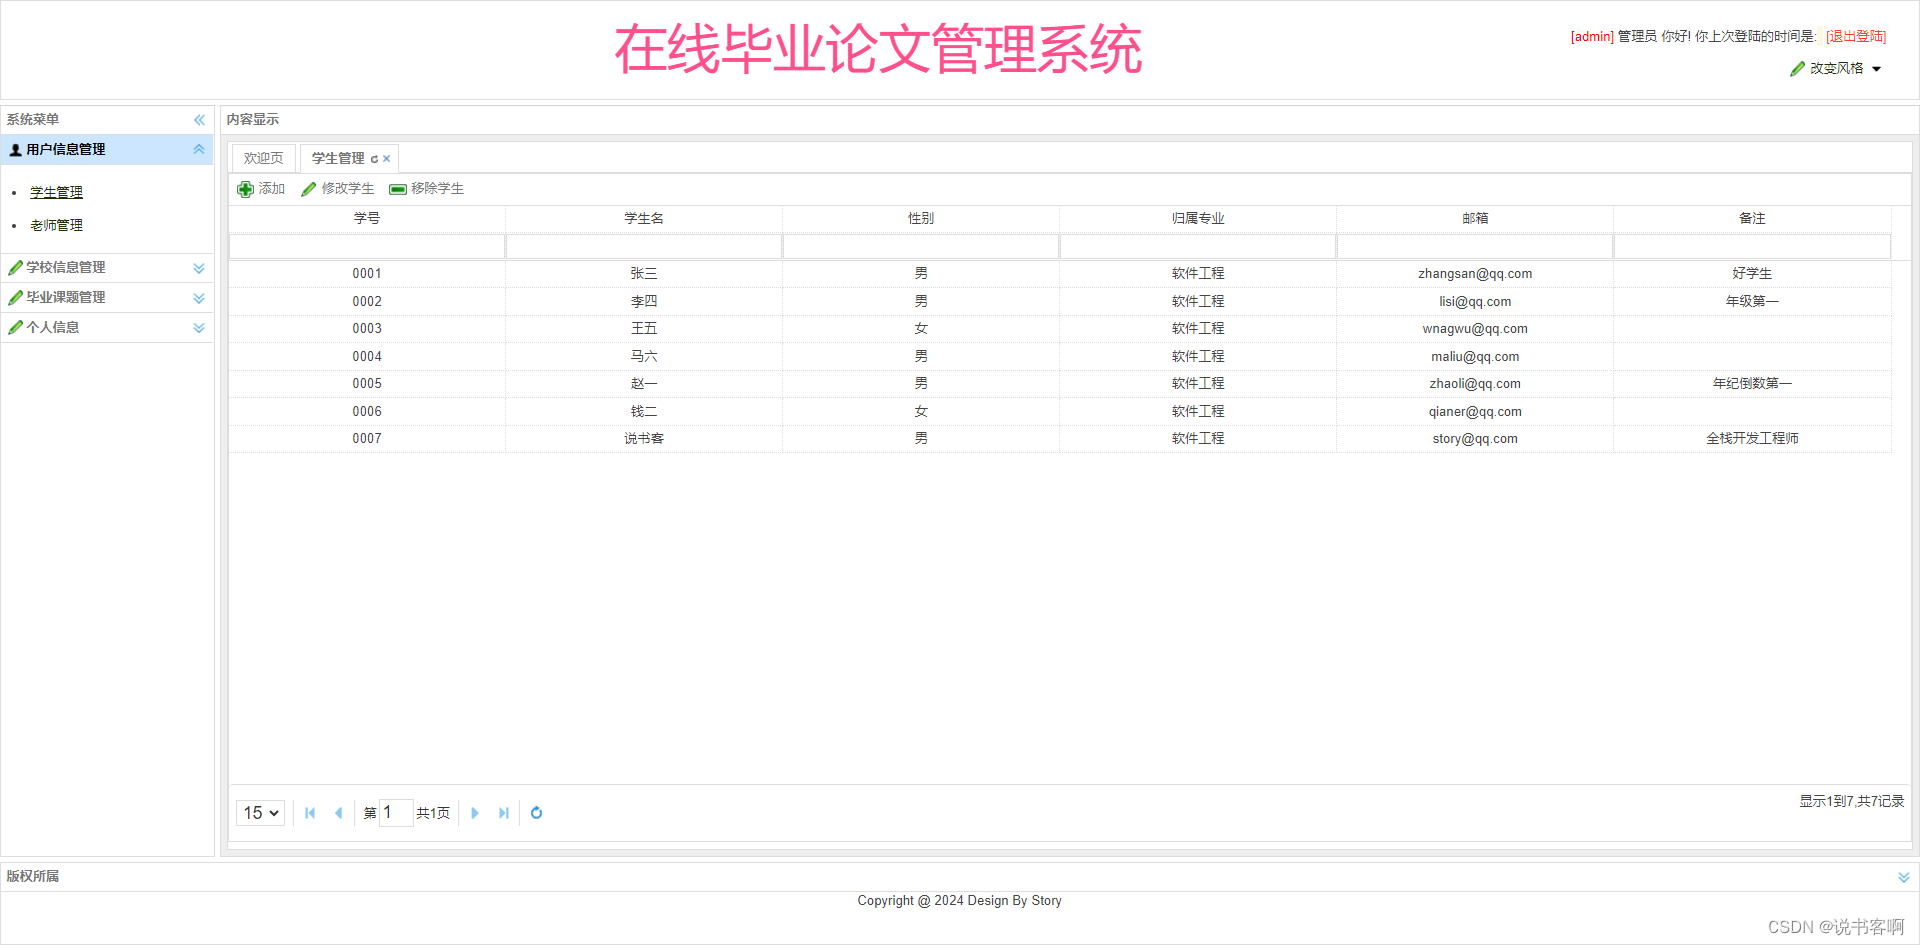Viewport: 1920px width, 945px height.
Task: Click the filter field under 性别
Action: coord(921,246)
